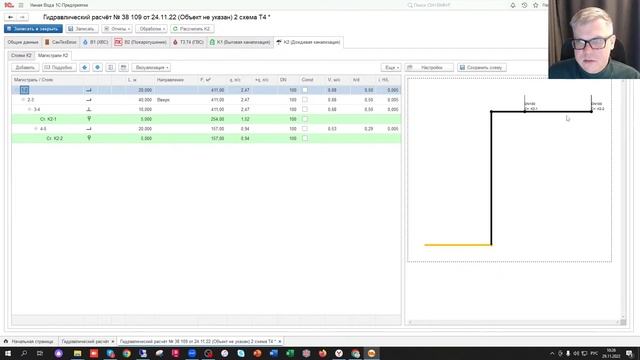Click the Подробно button
640x360 pixels.
[59, 67]
